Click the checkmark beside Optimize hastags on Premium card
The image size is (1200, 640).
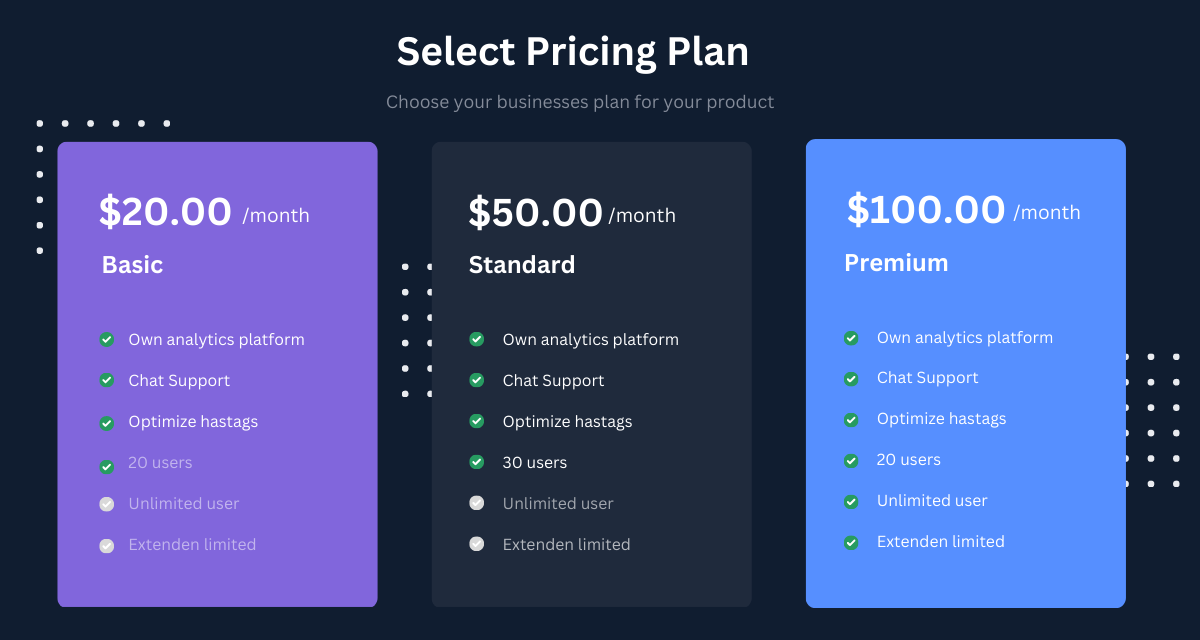point(851,419)
